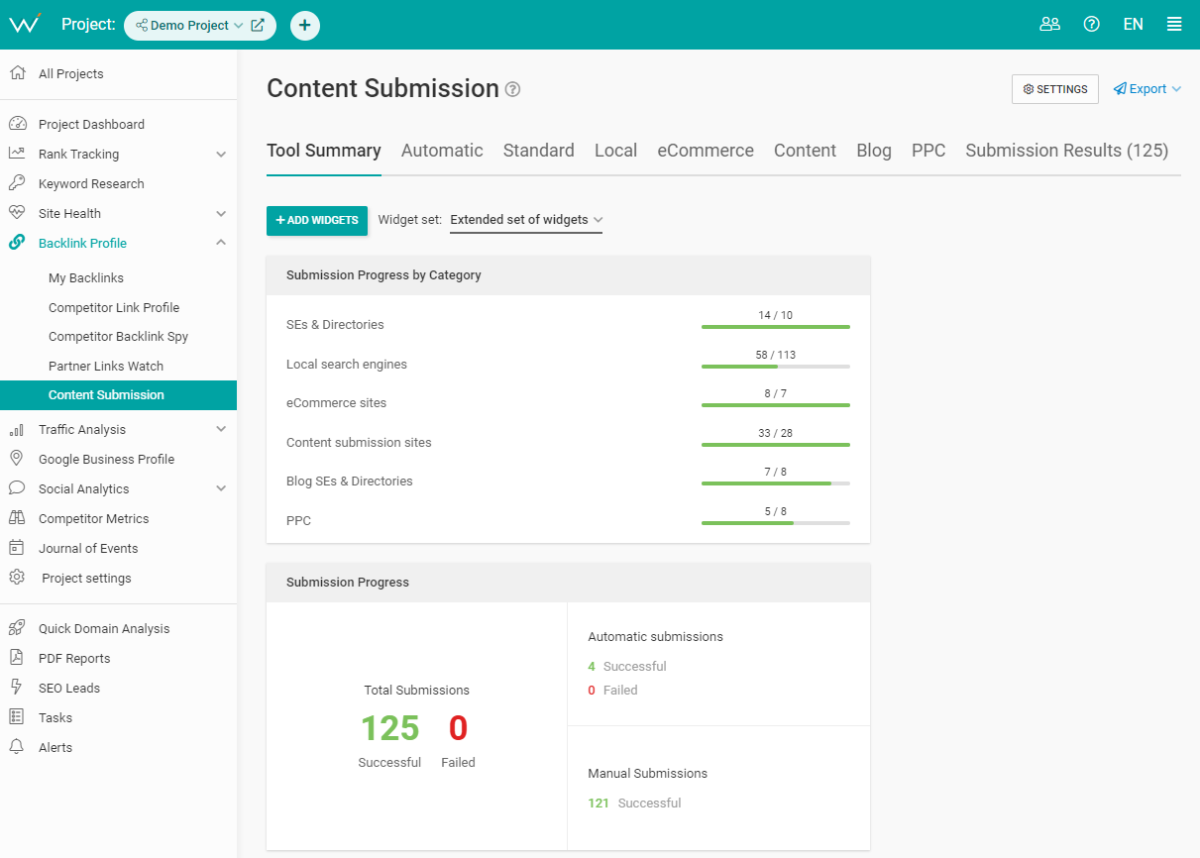Open the hamburger menu icon at top right
Image resolution: width=1200 pixels, height=858 pixels.
click(x=1174, y=25)
